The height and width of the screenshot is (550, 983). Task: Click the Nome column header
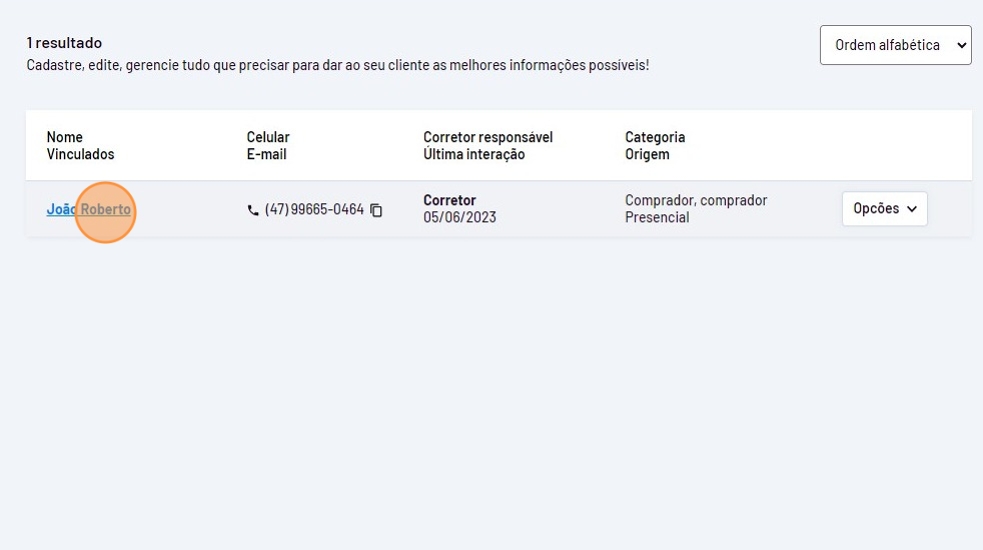[x=65, y=137]
